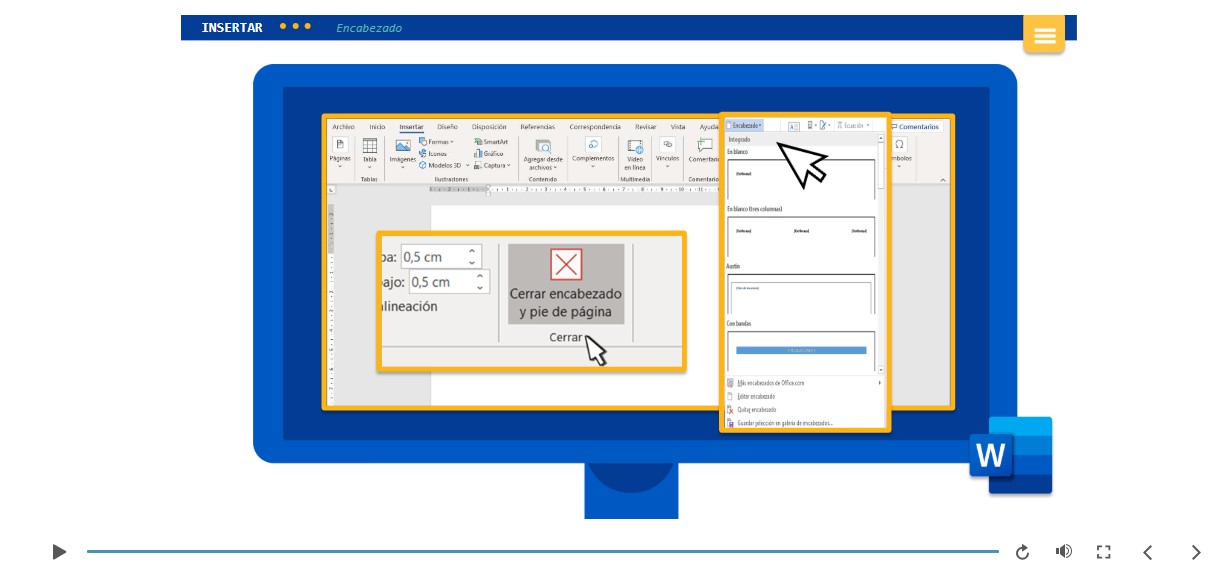Click the Imágenes icon
This screenshot has width=1226, height=571.
[403, 150]
